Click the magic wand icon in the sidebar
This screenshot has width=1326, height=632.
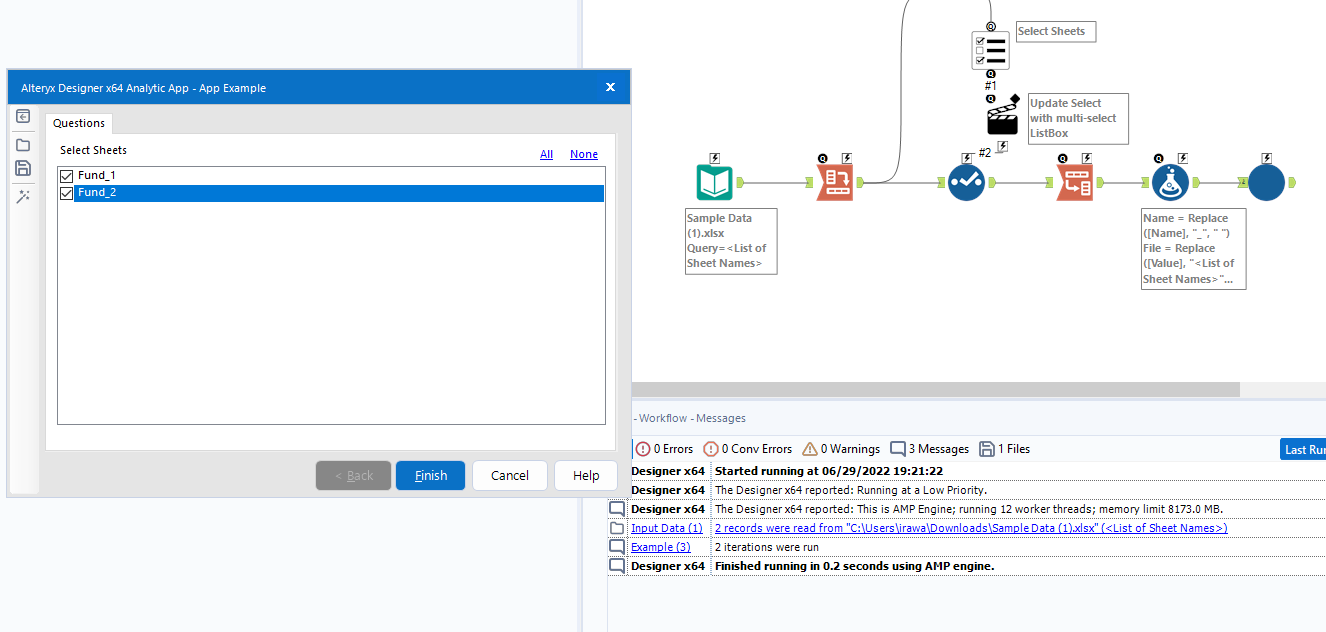[x=22, y=196]
